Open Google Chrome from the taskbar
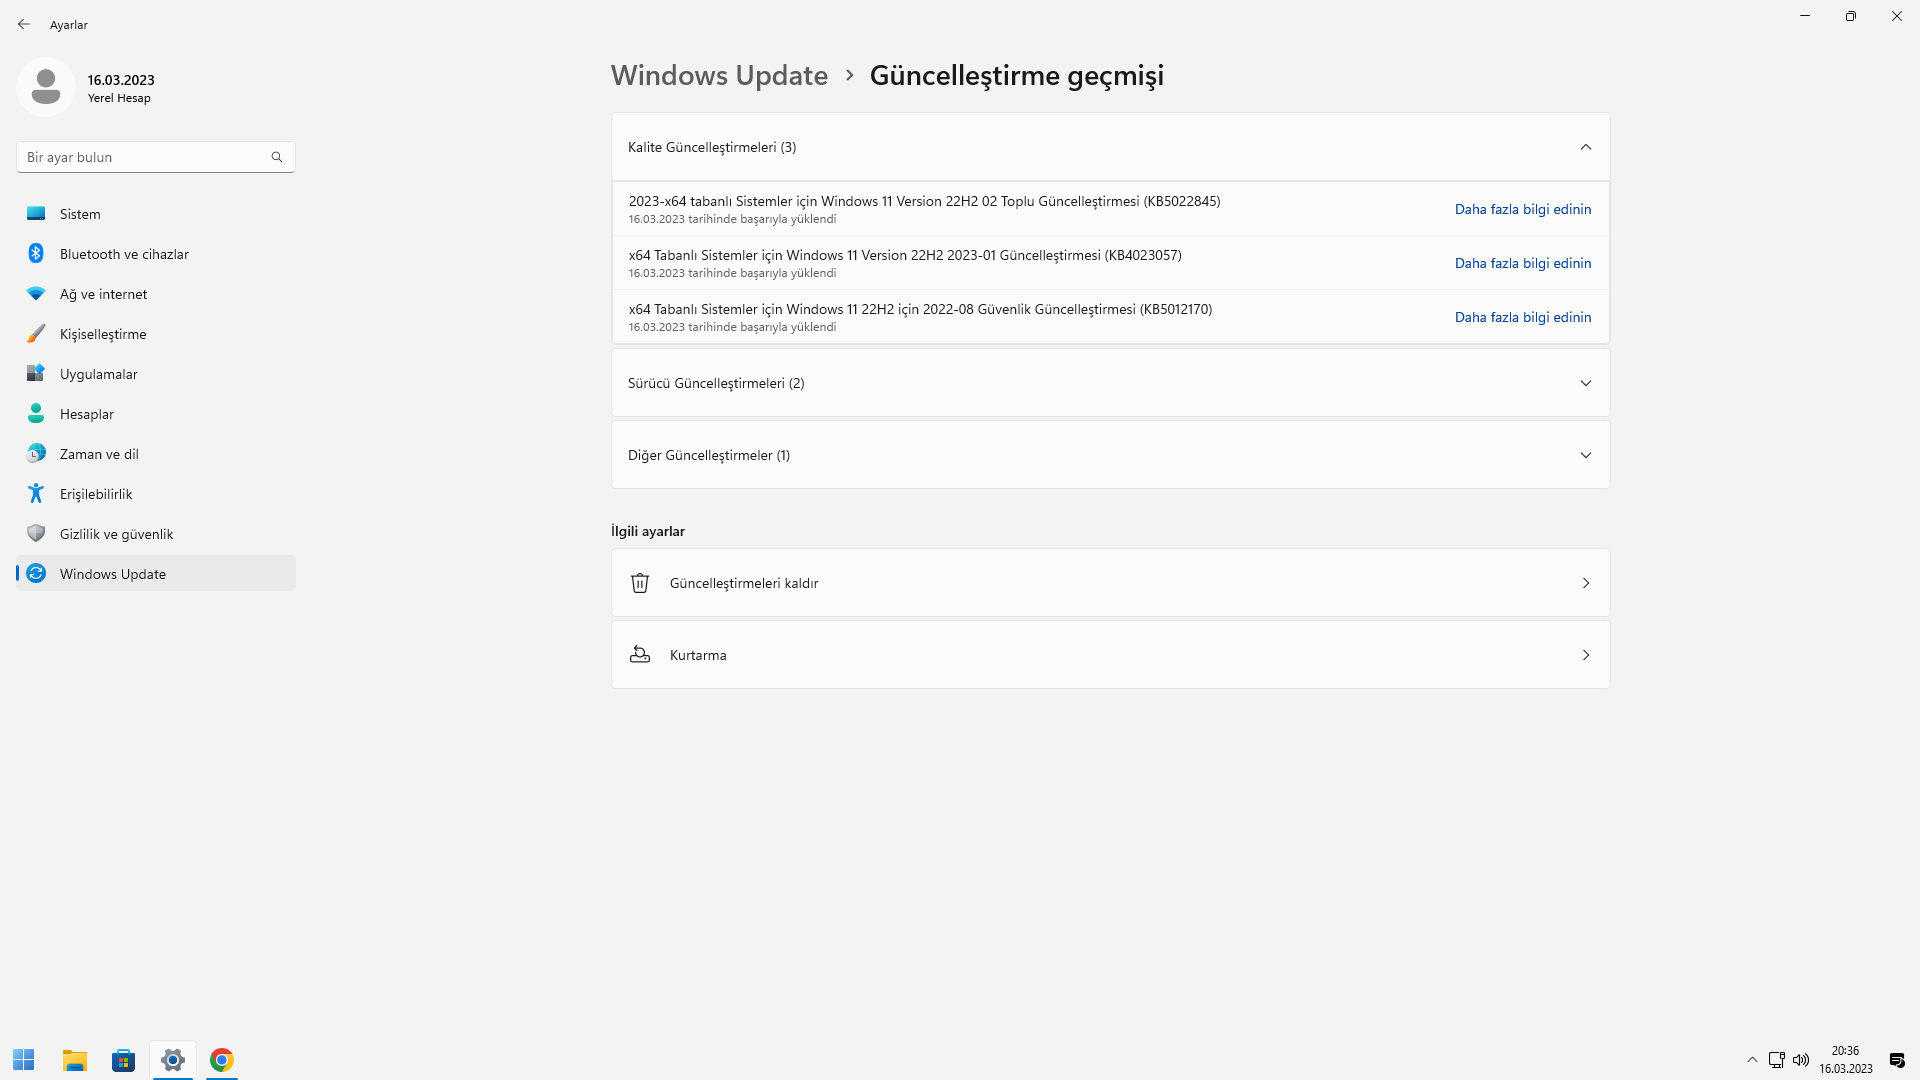 [x=222, y=1060]
